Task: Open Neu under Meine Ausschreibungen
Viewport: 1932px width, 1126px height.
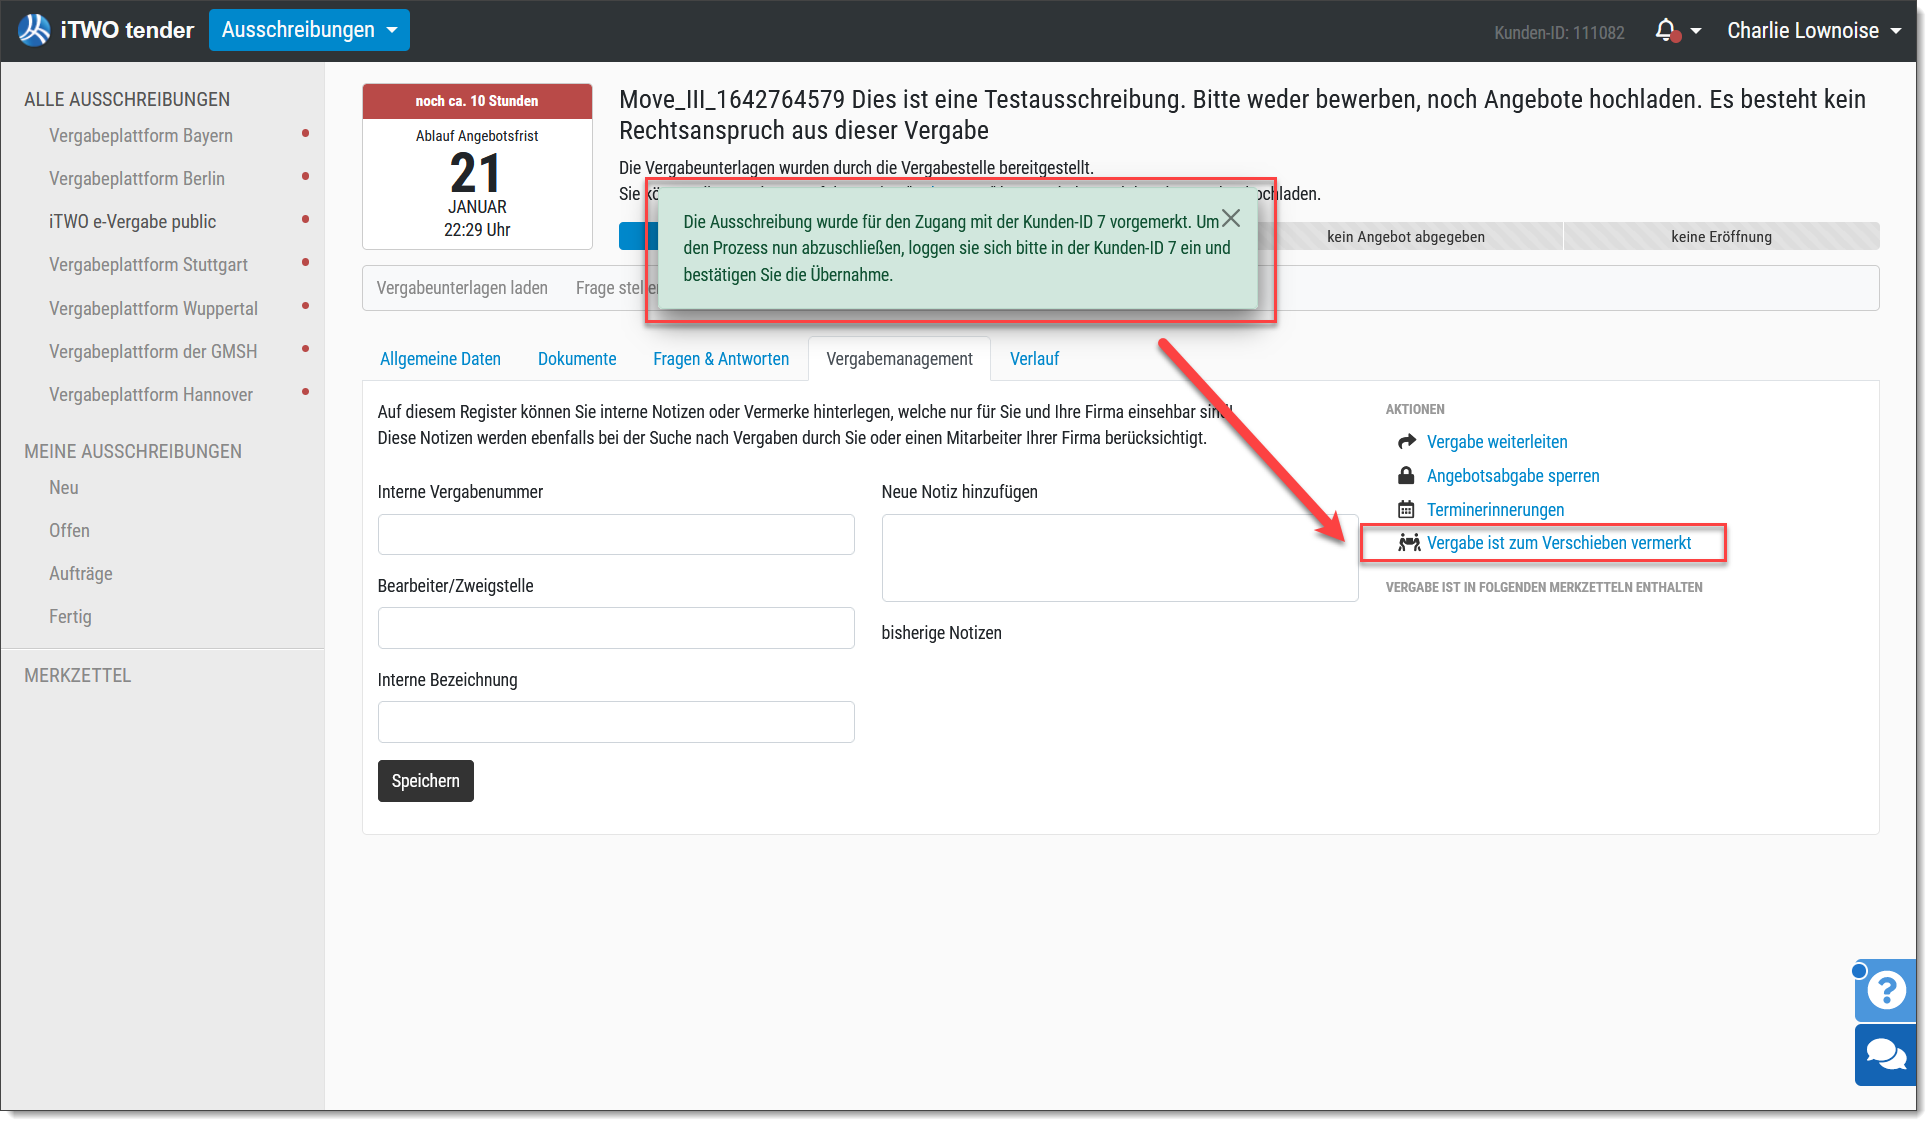Action: (64, 487)
